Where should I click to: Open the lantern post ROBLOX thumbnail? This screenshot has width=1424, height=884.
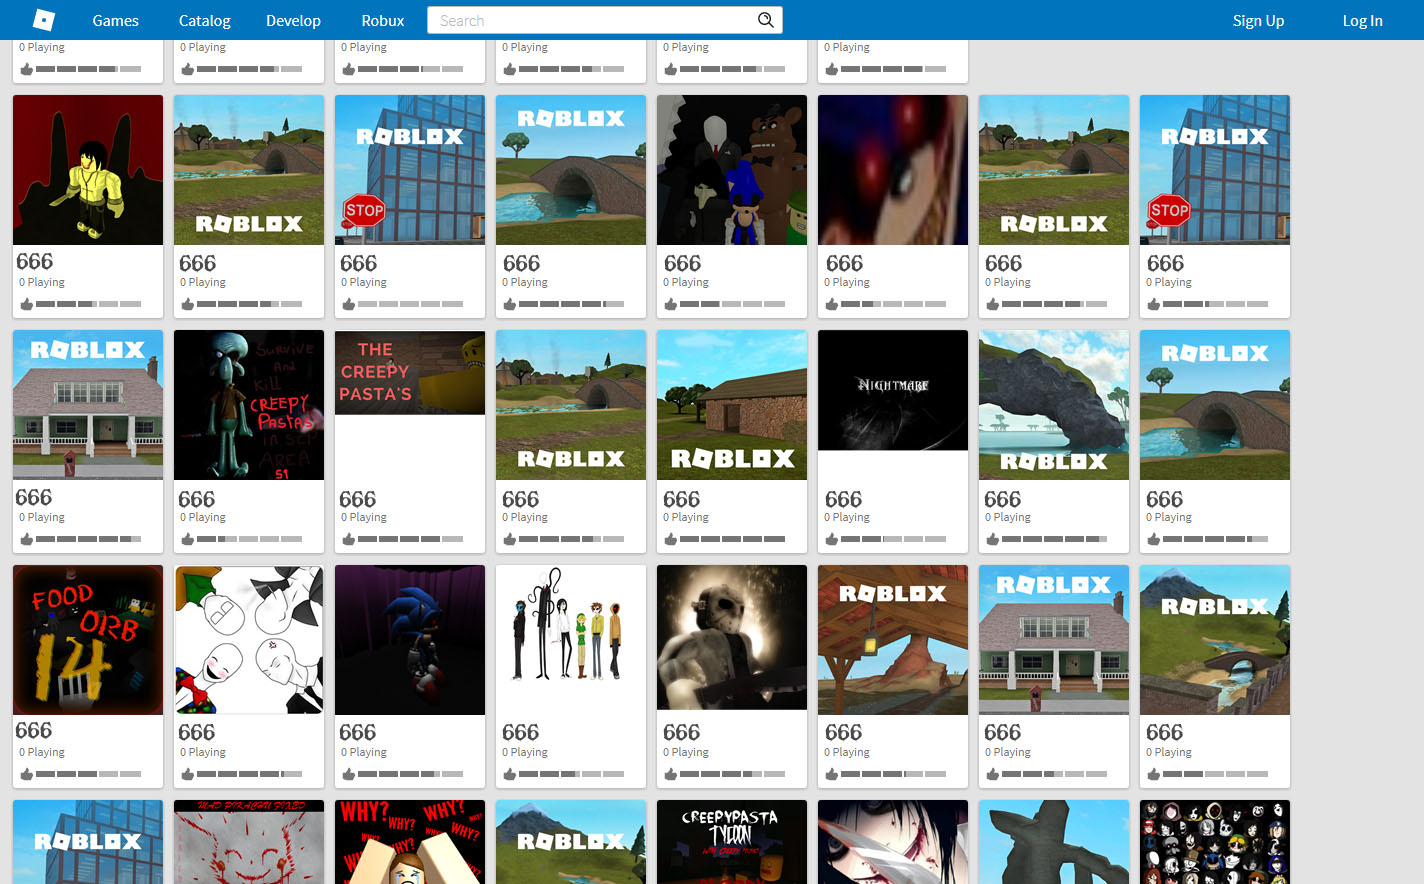(893, 640)
